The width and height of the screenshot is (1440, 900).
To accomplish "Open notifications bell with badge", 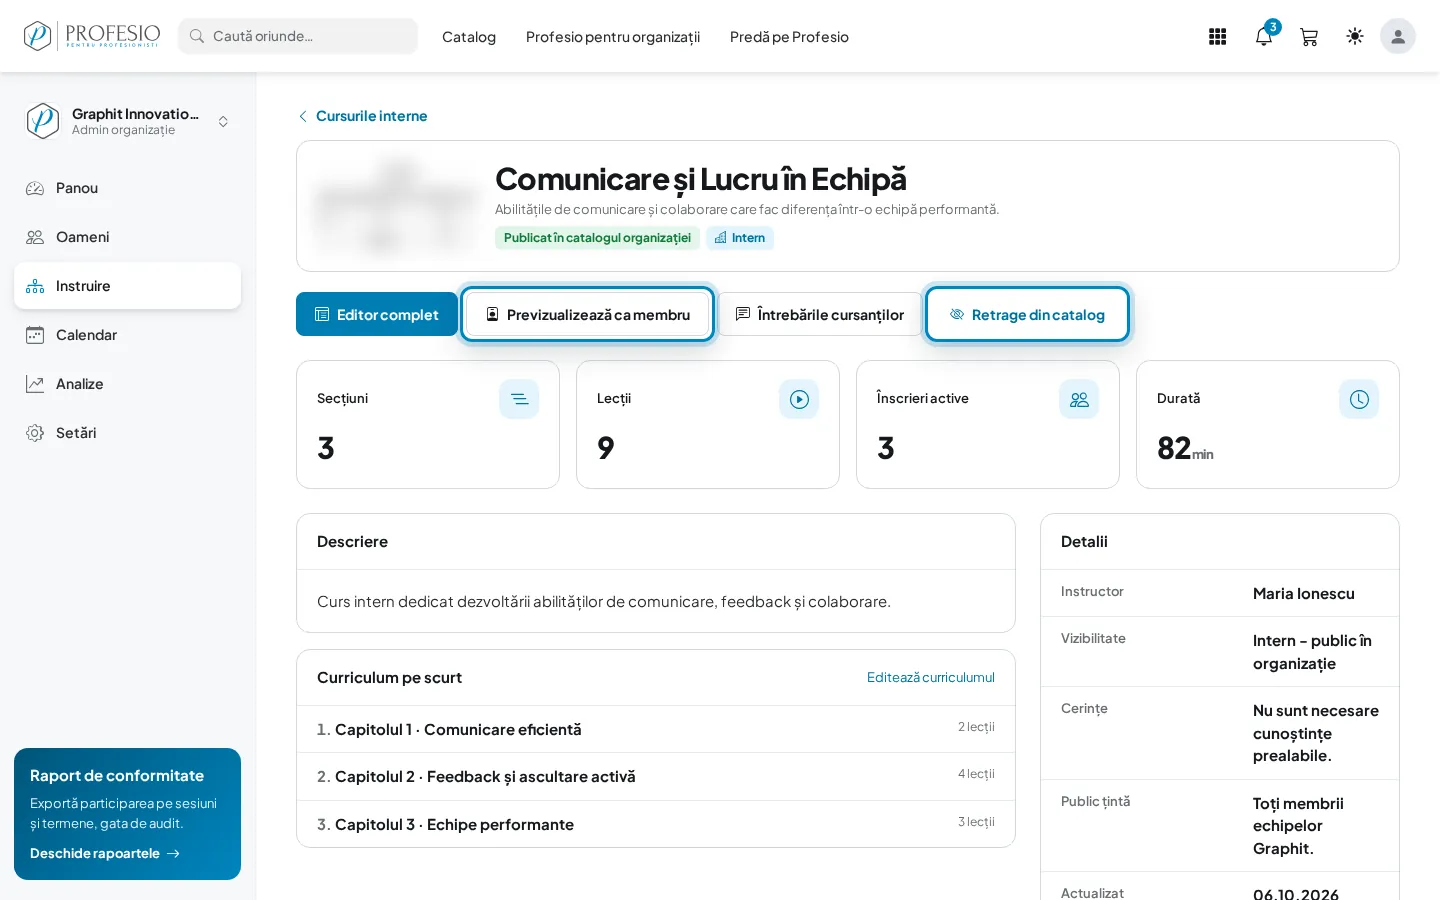I will [x=1264, y=36].
